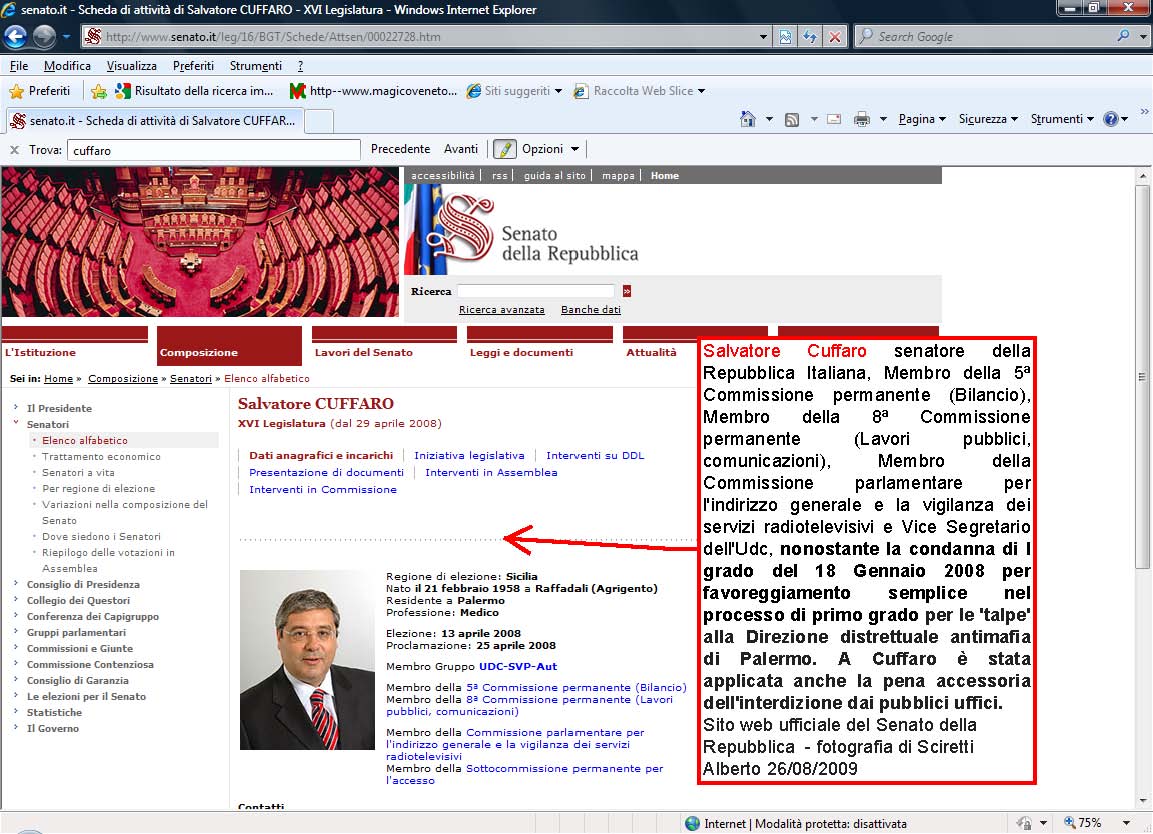Expand the address bar URL history dropdown
The image size is (1153, 834).
(x=763, y=36)
